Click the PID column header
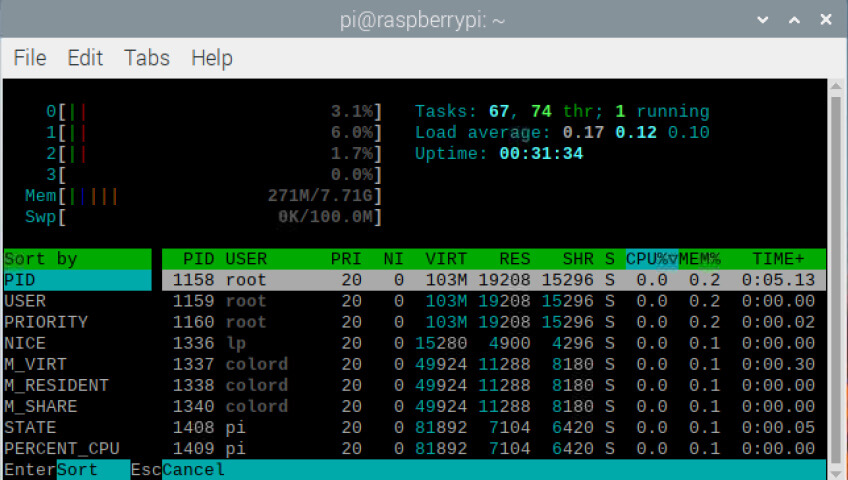This screenshot has height=480, width=848. pyautogui.click(x=198, y=259)
